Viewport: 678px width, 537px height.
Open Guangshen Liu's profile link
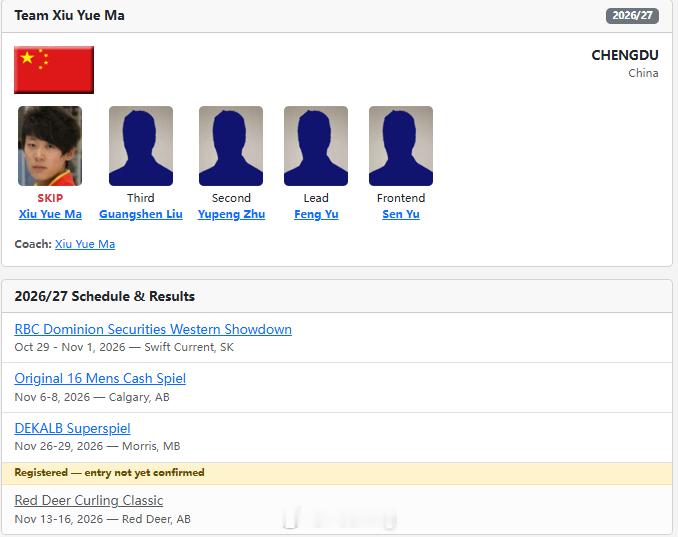point(141,214)
